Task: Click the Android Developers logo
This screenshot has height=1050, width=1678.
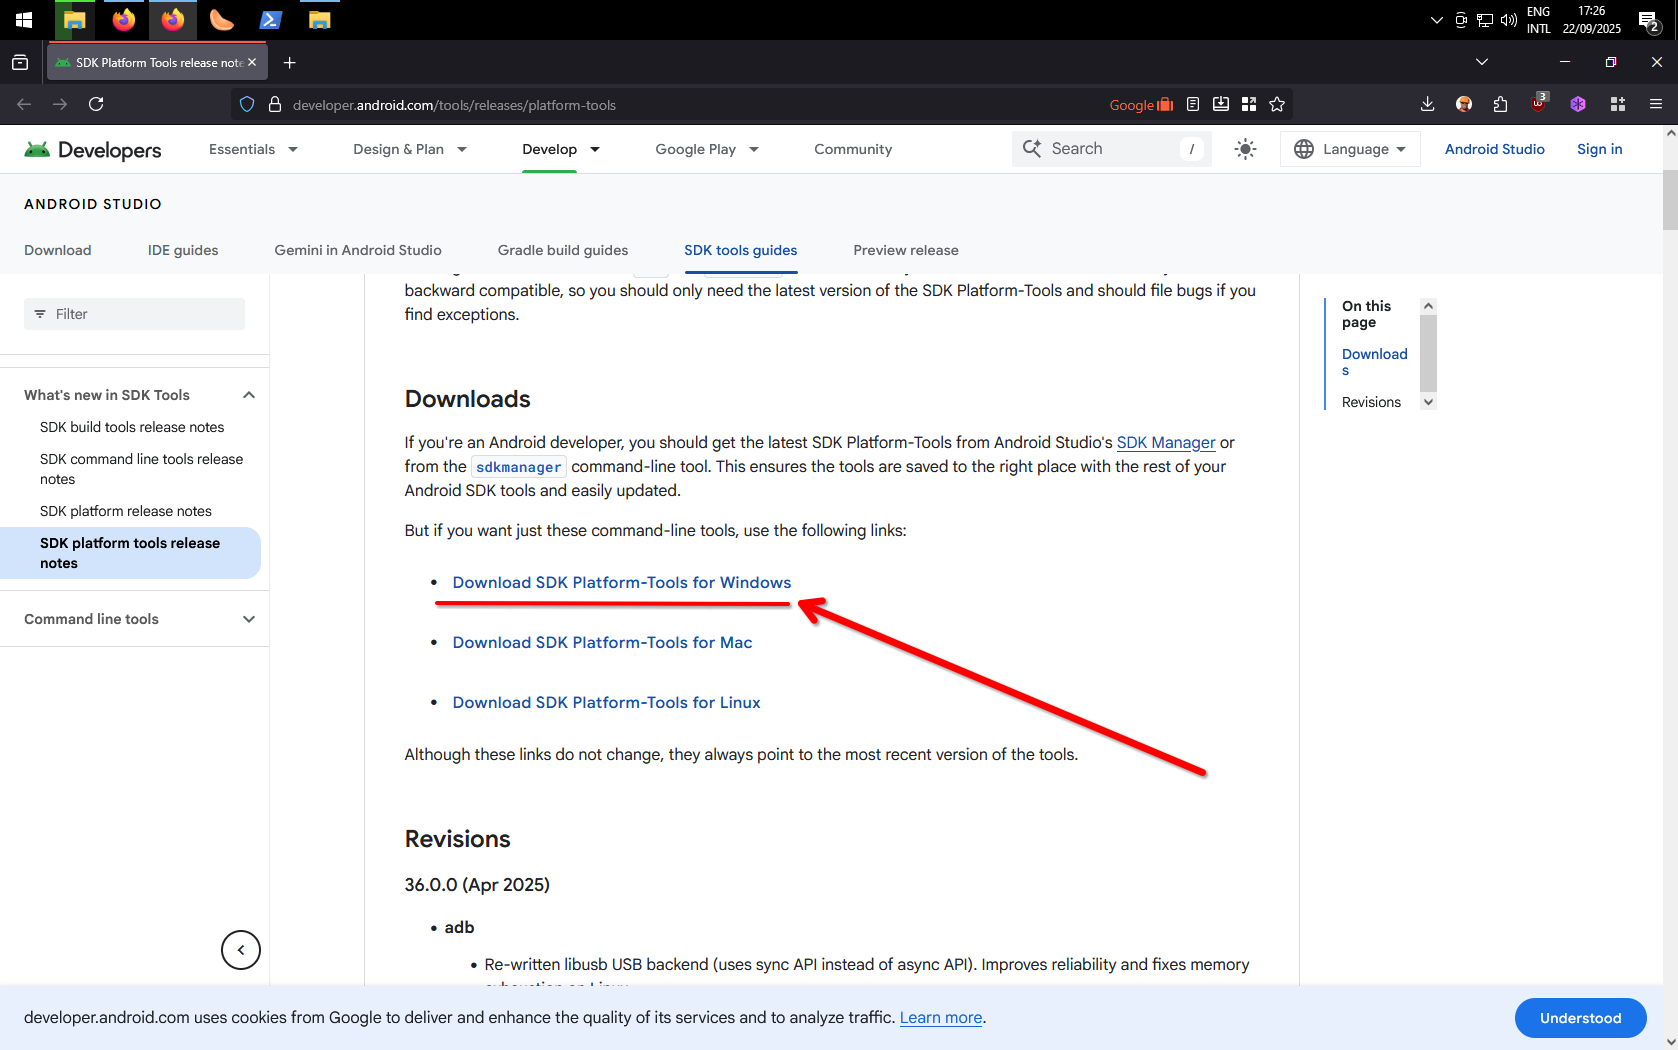Action: click(x=93, y=149)
